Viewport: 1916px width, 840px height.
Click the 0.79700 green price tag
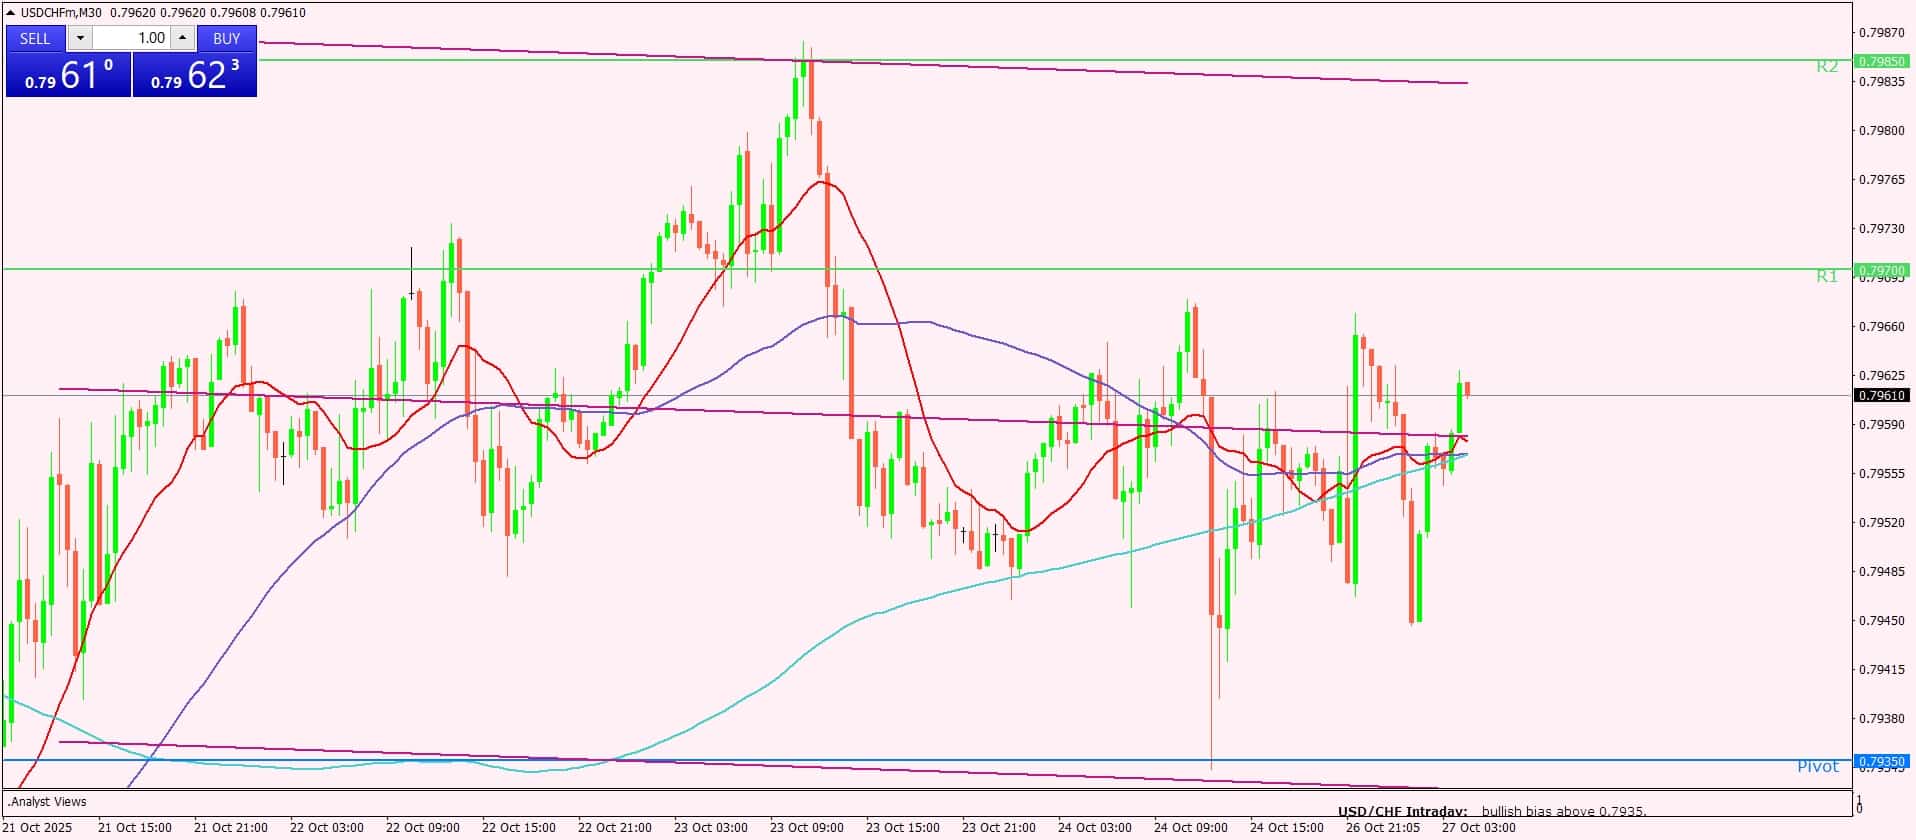pos(1881,270)
